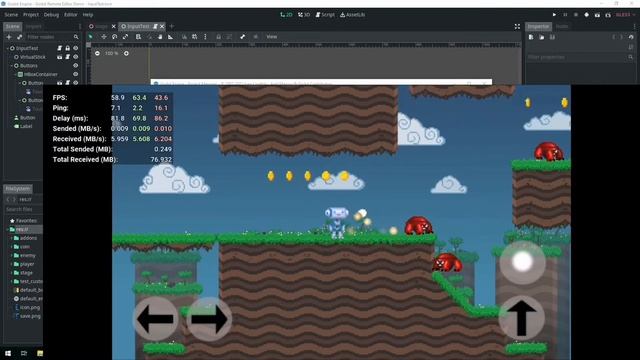Viewport: 640px width, 360px height.
Task: Open the Inspector object history icon
Action: pos(631,37)
